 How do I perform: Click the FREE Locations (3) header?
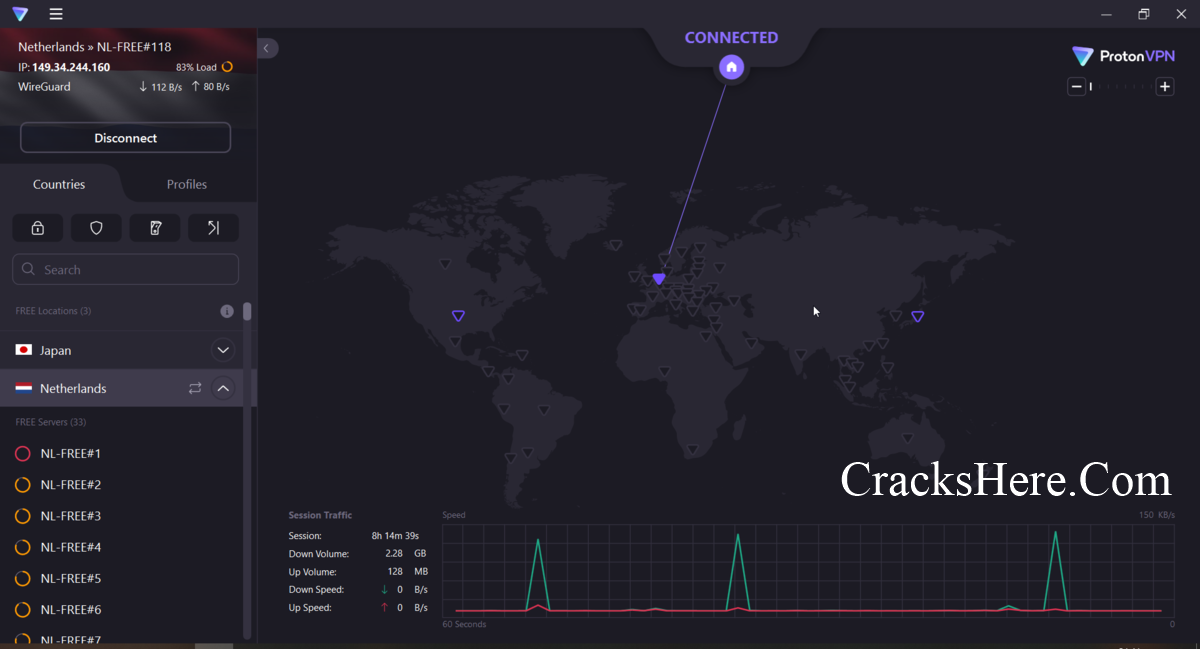[x=53, y=311]
